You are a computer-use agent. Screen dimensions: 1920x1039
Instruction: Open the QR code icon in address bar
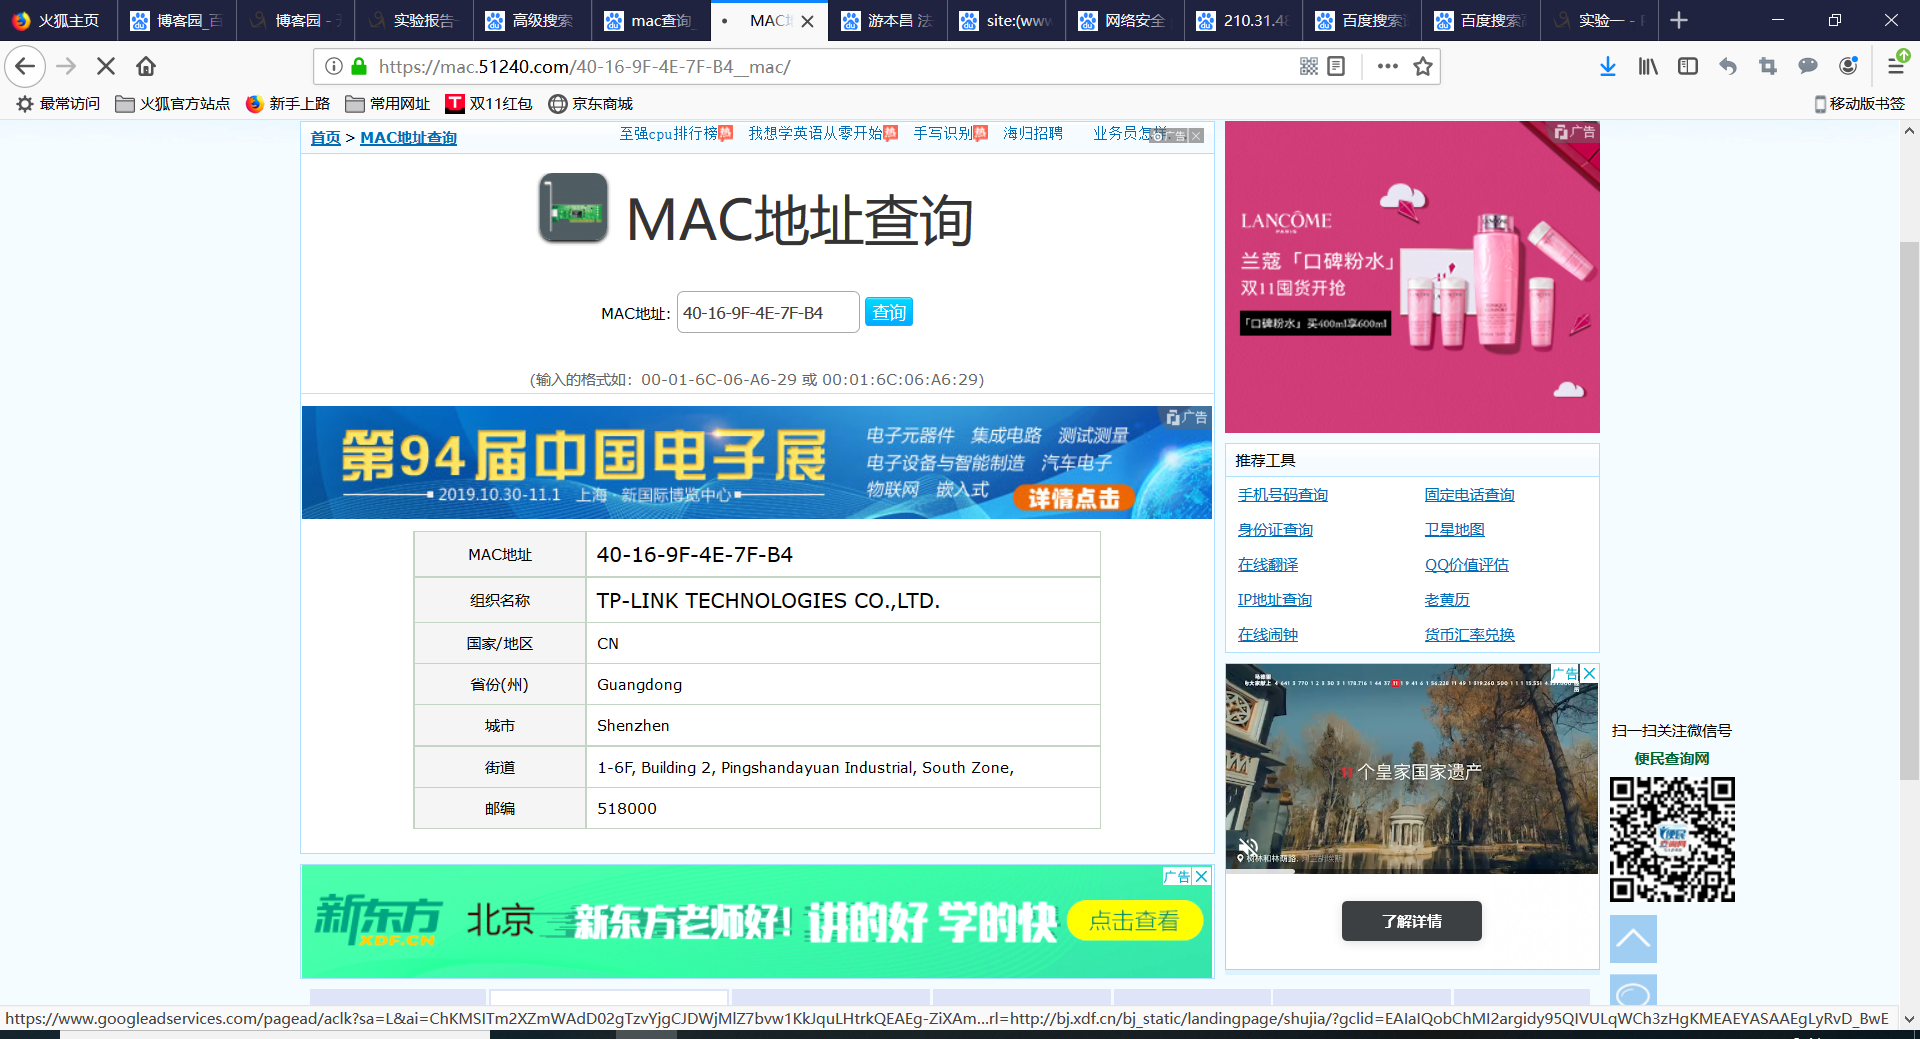point(1308,67)
